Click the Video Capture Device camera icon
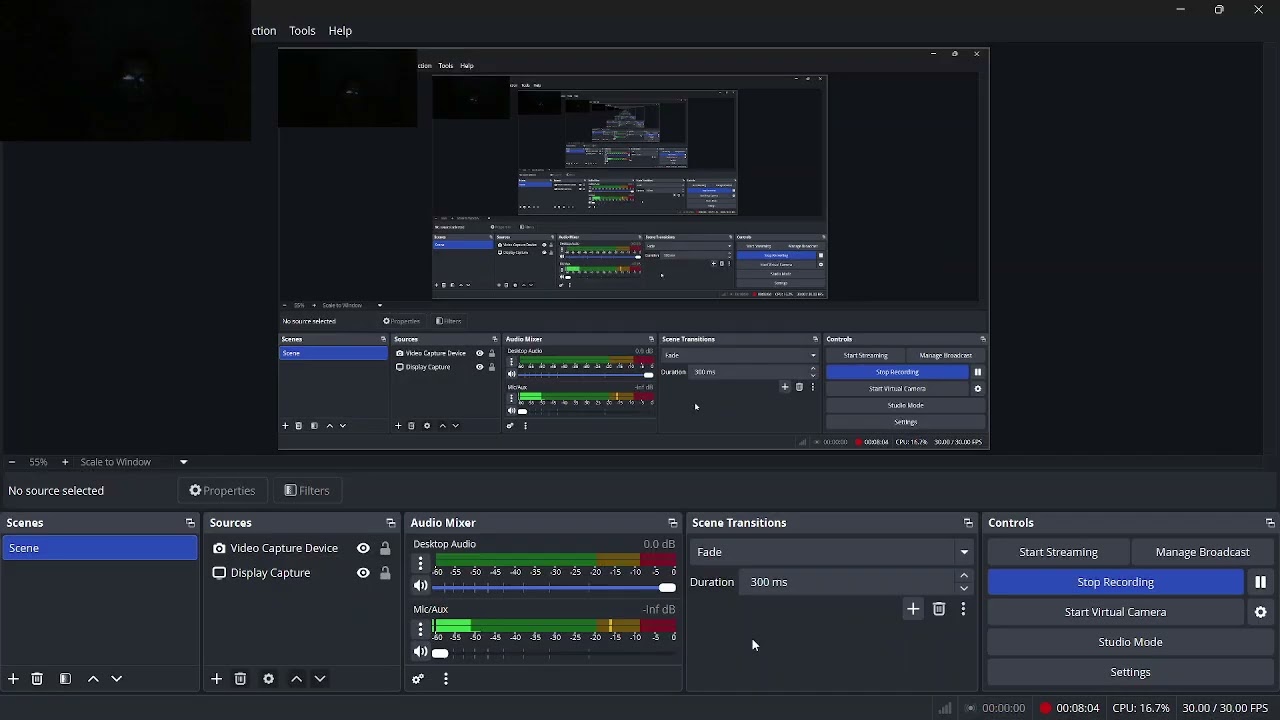This screenshot has height=720, width=1280. tap(219, 548)
